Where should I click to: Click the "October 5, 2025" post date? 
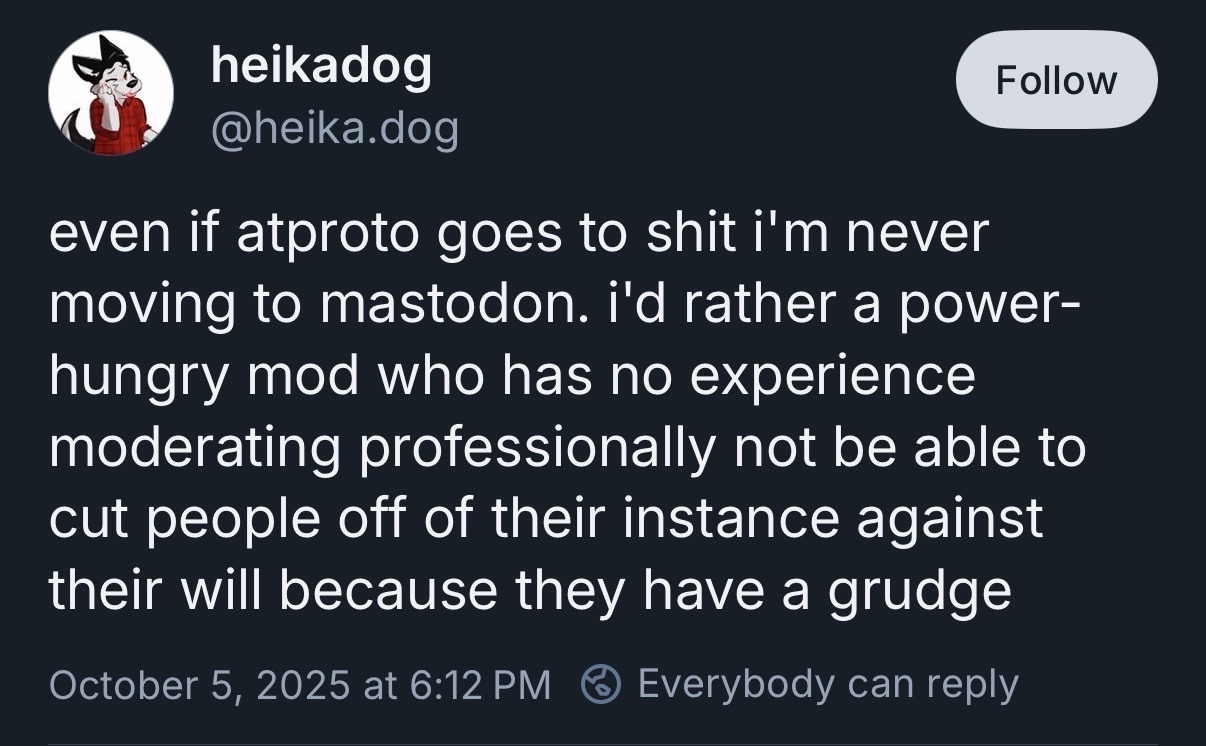coord(198,685)
